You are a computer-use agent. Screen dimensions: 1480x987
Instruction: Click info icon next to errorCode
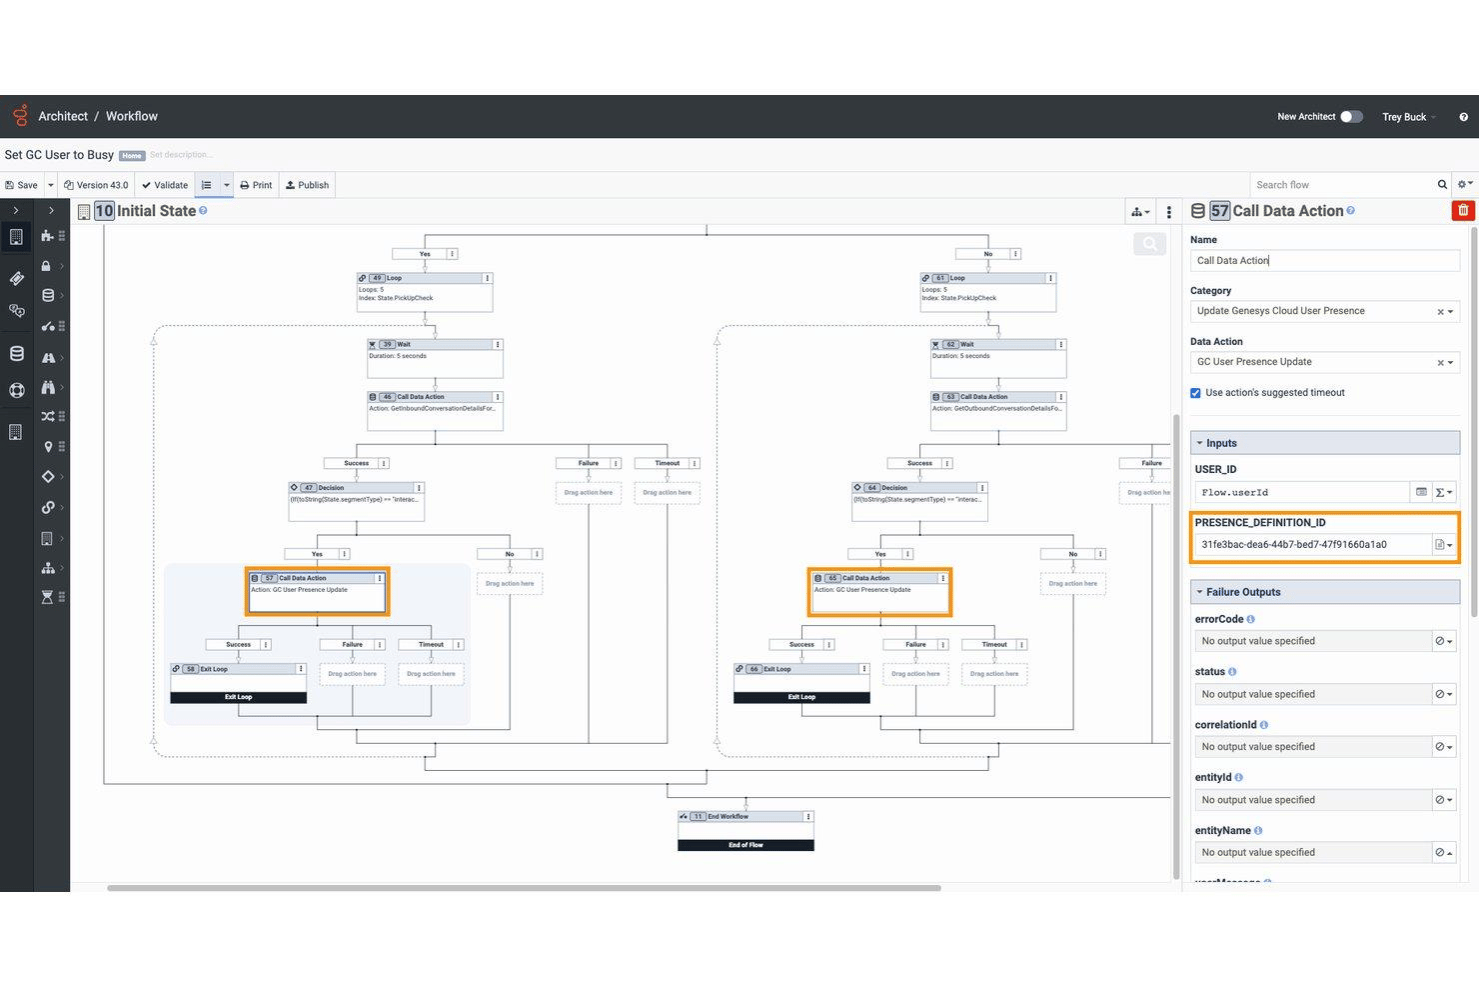pyautogui.click(x=1251, y=620)
